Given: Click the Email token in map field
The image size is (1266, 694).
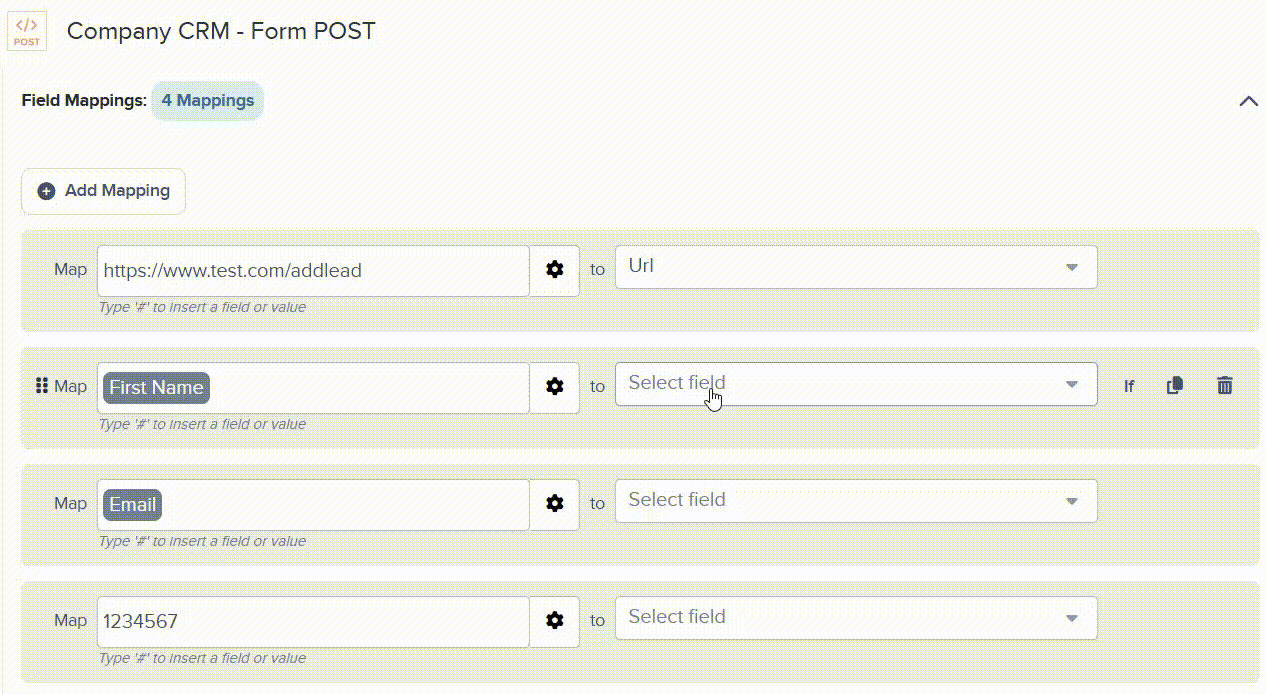Looking at the screenshot, I should 132,505.
